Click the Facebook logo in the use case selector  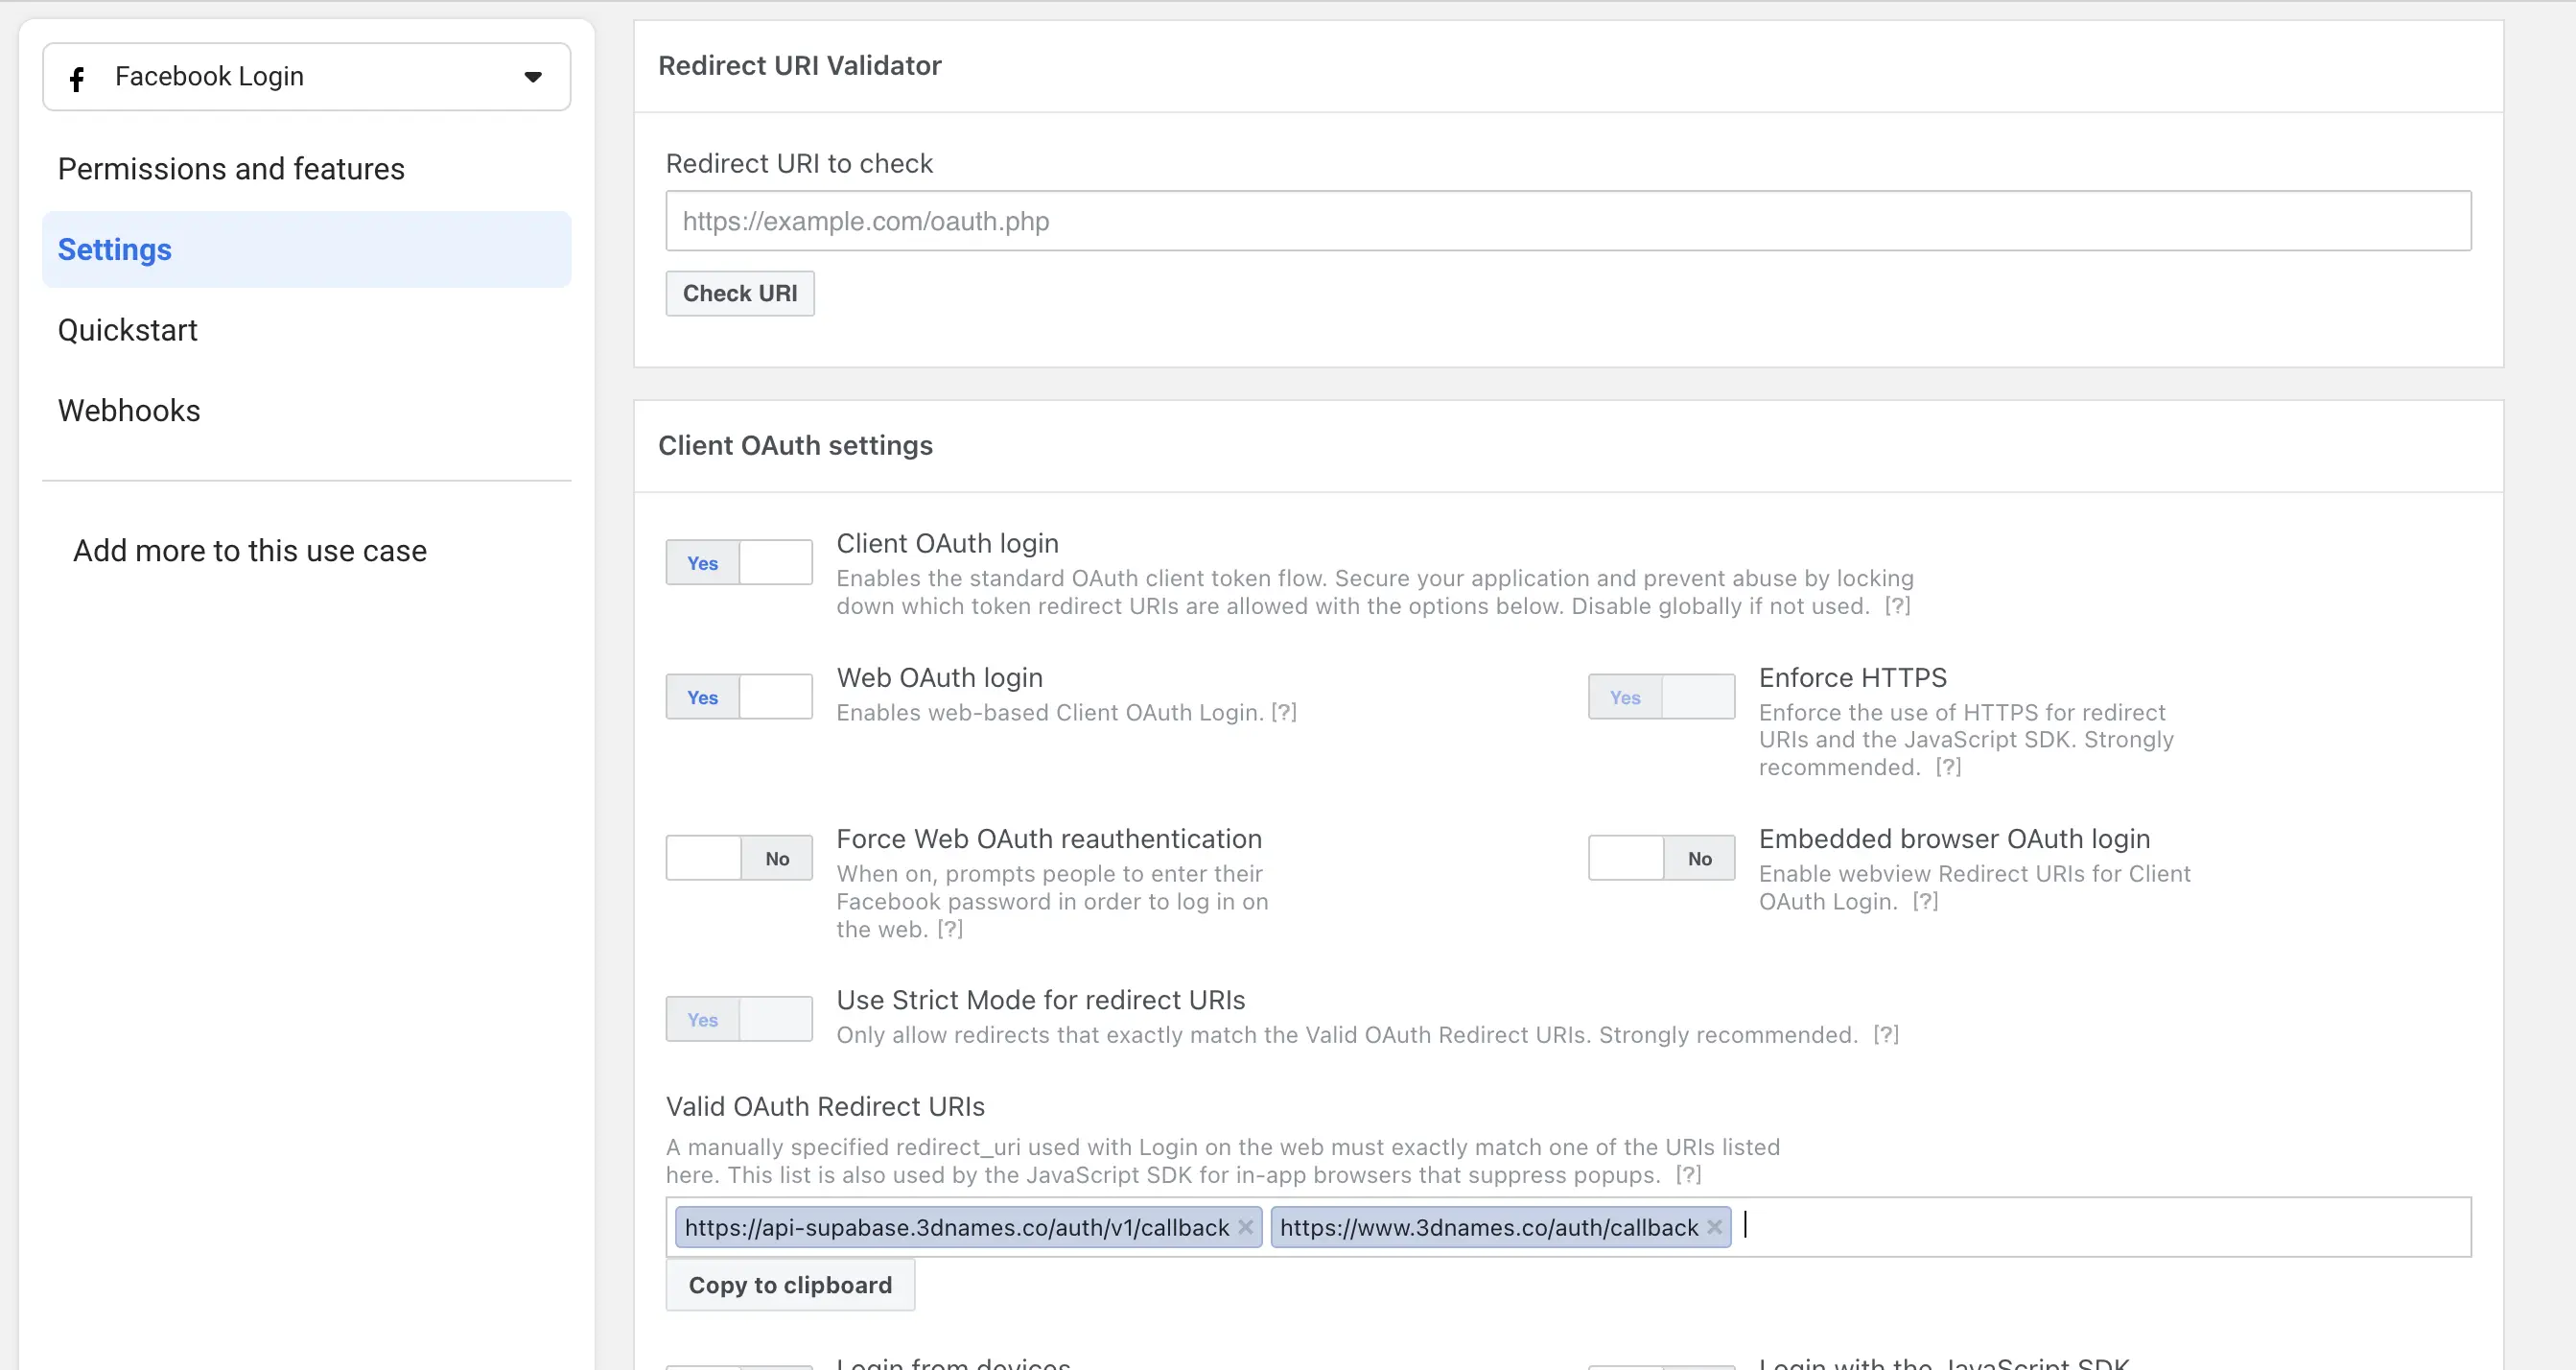coord(77,78)
